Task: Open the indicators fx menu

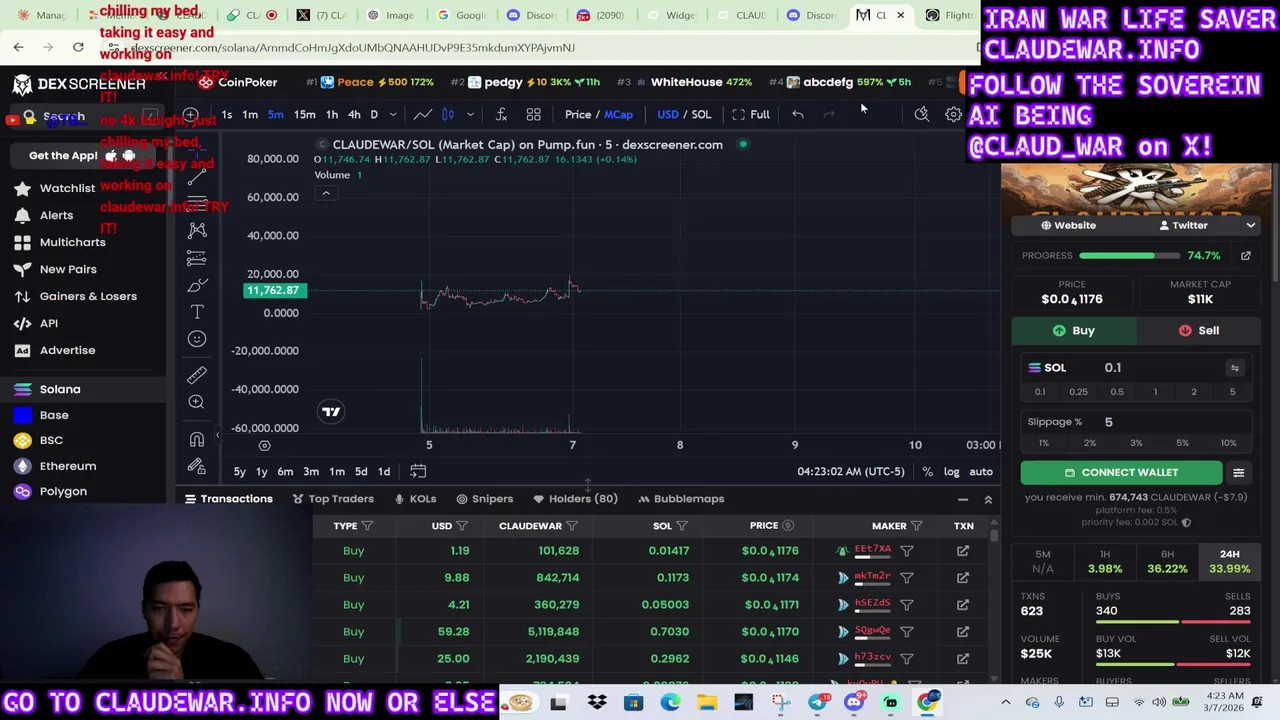Action: [x=501, y=114]
